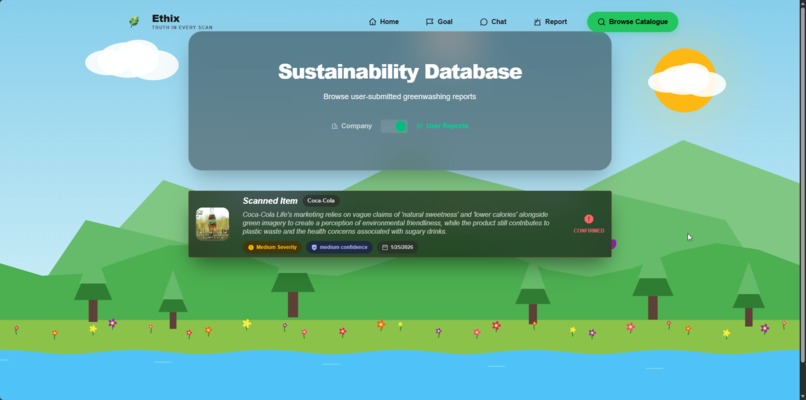Click the Coca-Cola brand tag
The height and width of the screenshot is (400, 806).
point(321,201)
